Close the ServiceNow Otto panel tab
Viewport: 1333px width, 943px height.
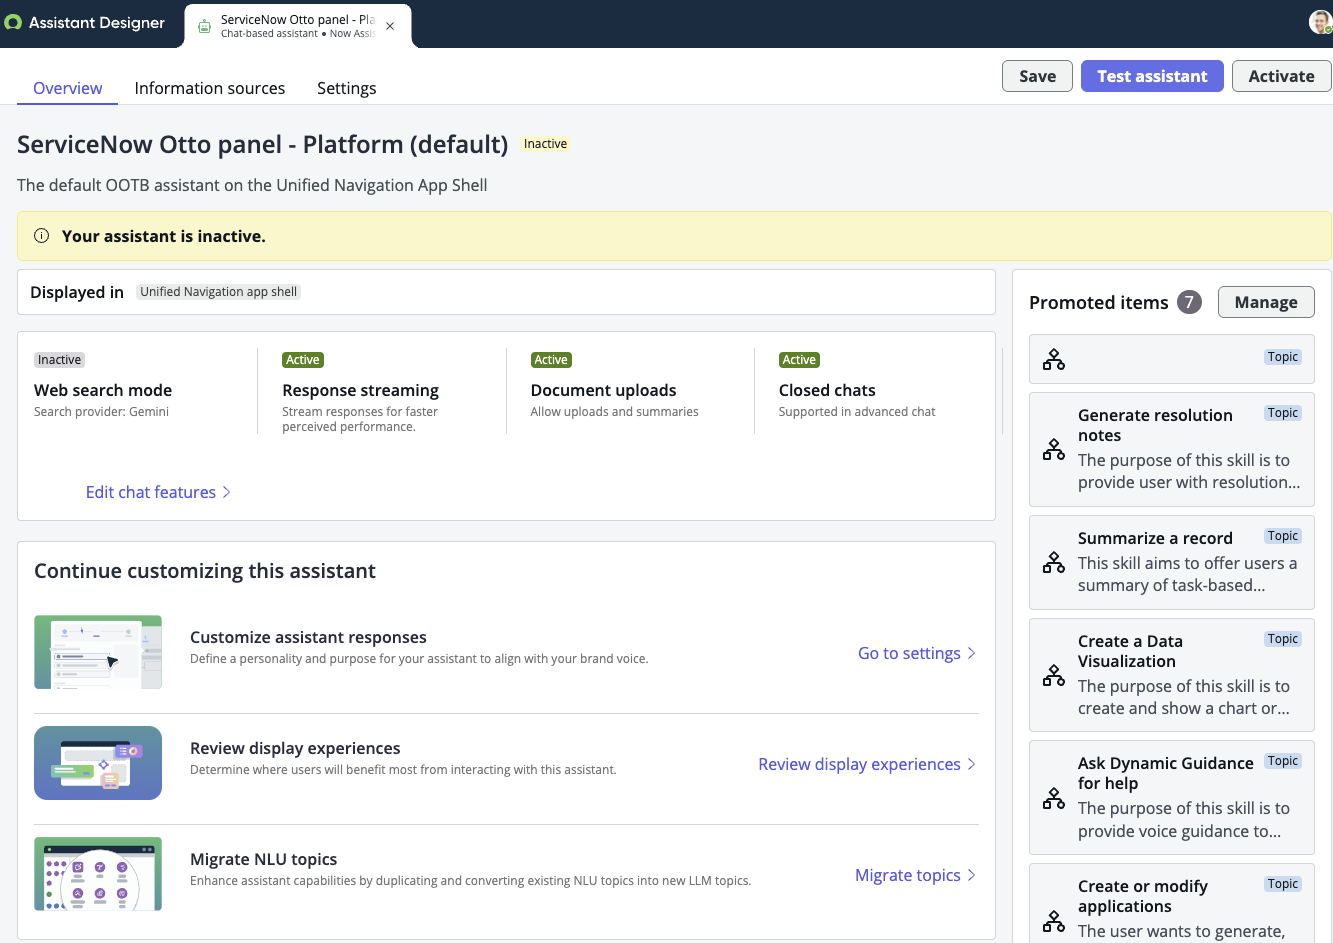[x=390, y=26]
